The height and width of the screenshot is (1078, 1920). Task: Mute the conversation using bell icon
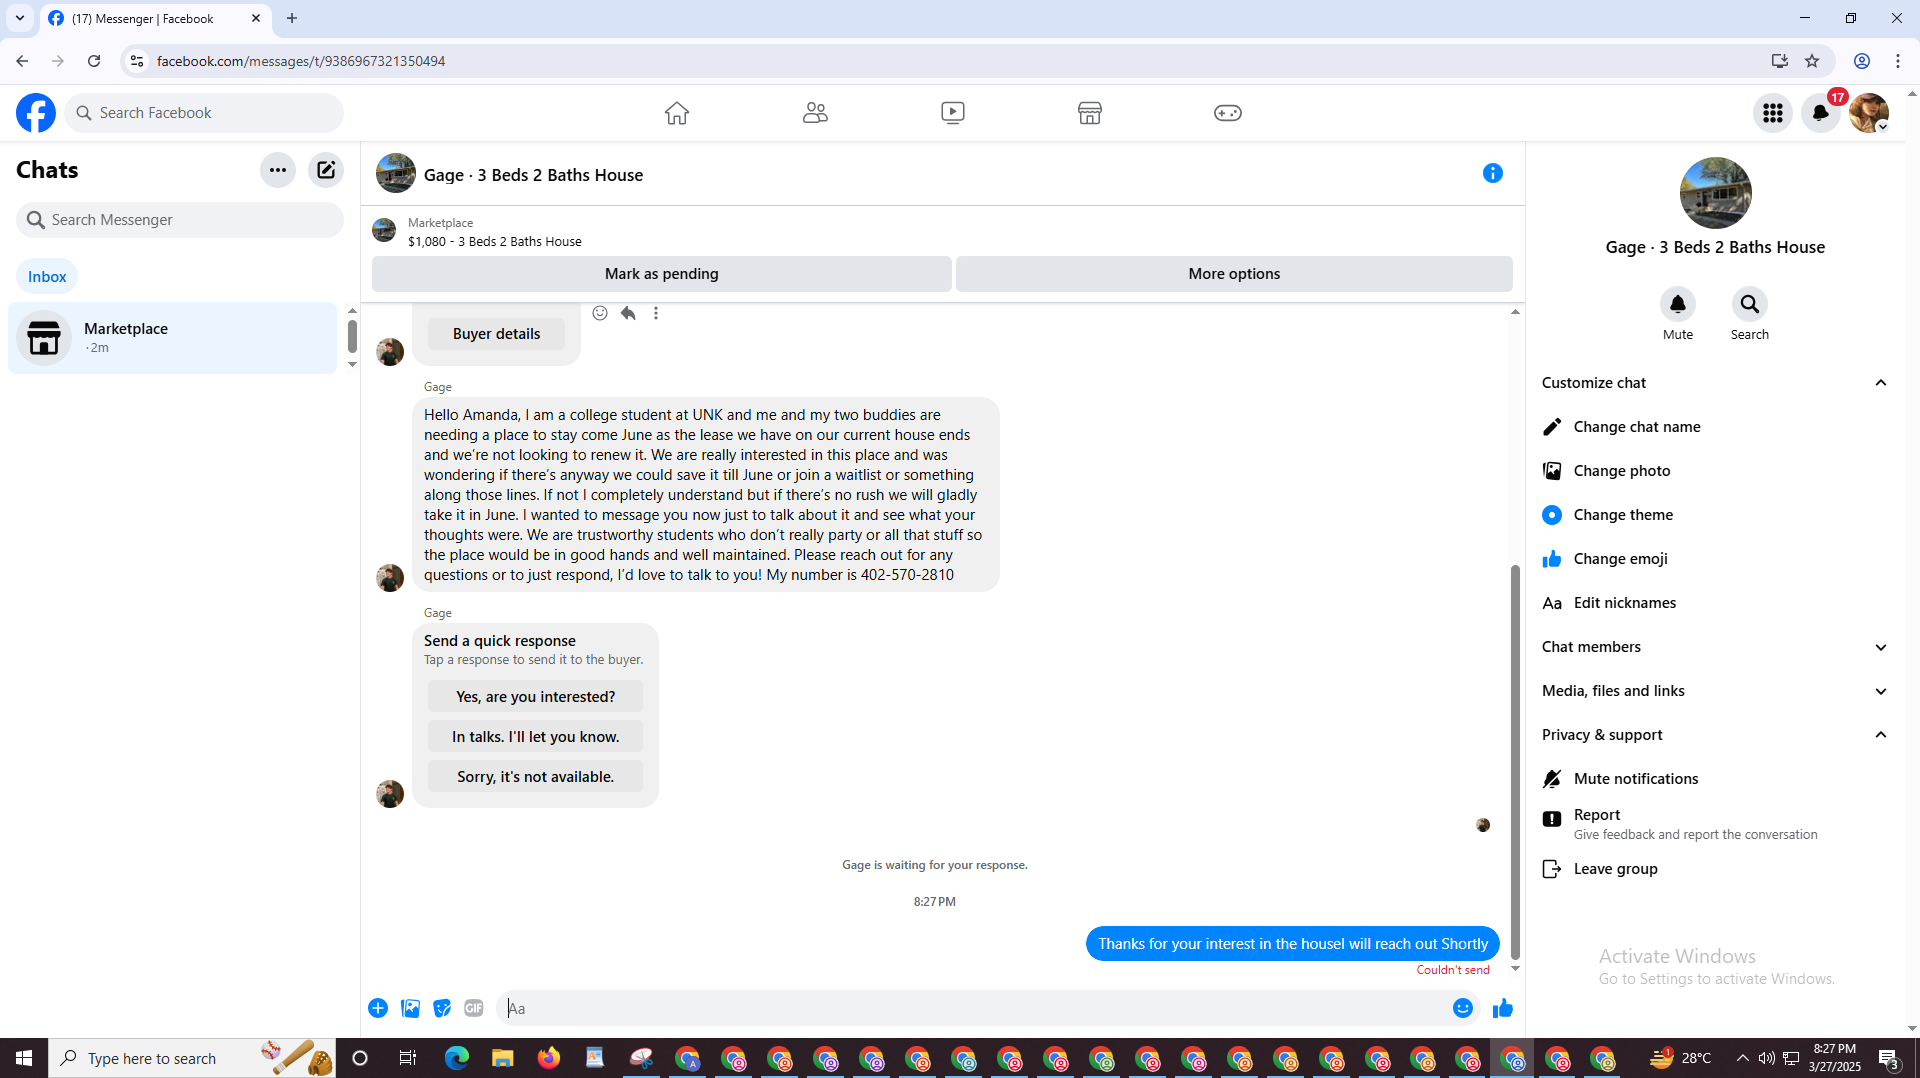[x=1678, y=304]
